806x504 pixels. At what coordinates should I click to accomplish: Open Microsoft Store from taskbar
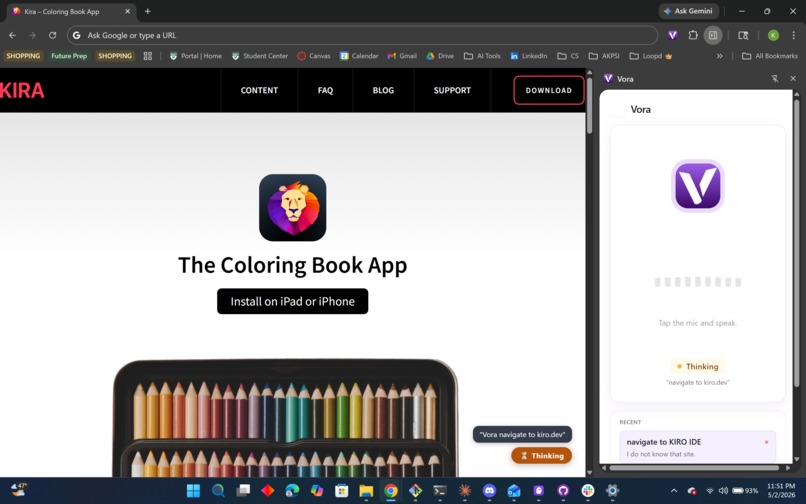[x=341, y=491]
